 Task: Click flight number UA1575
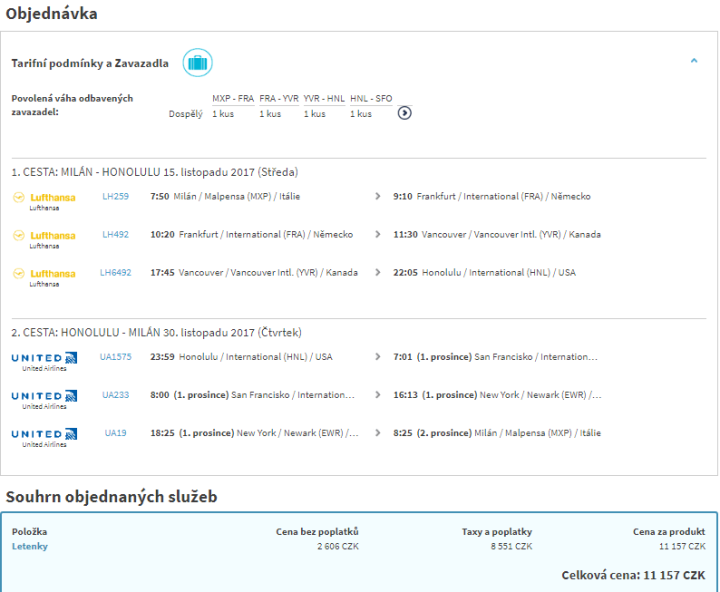click(x=115, y=357)
